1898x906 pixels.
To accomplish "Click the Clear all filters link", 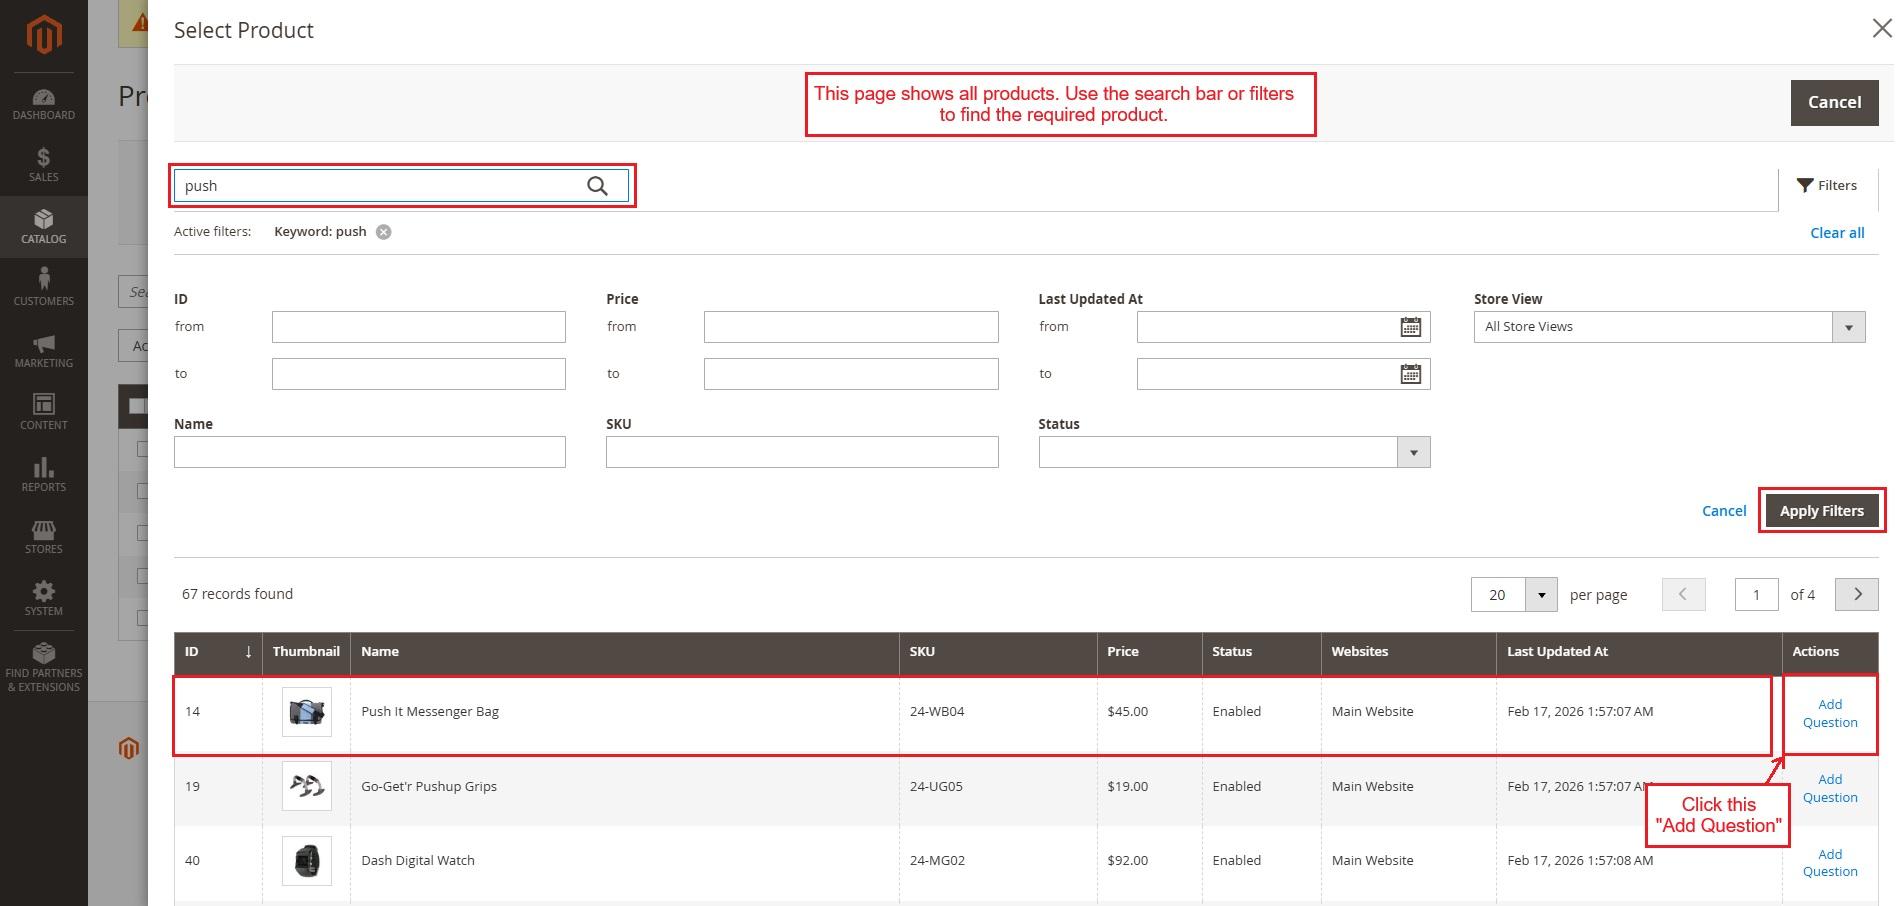I will pos(1836,233).
